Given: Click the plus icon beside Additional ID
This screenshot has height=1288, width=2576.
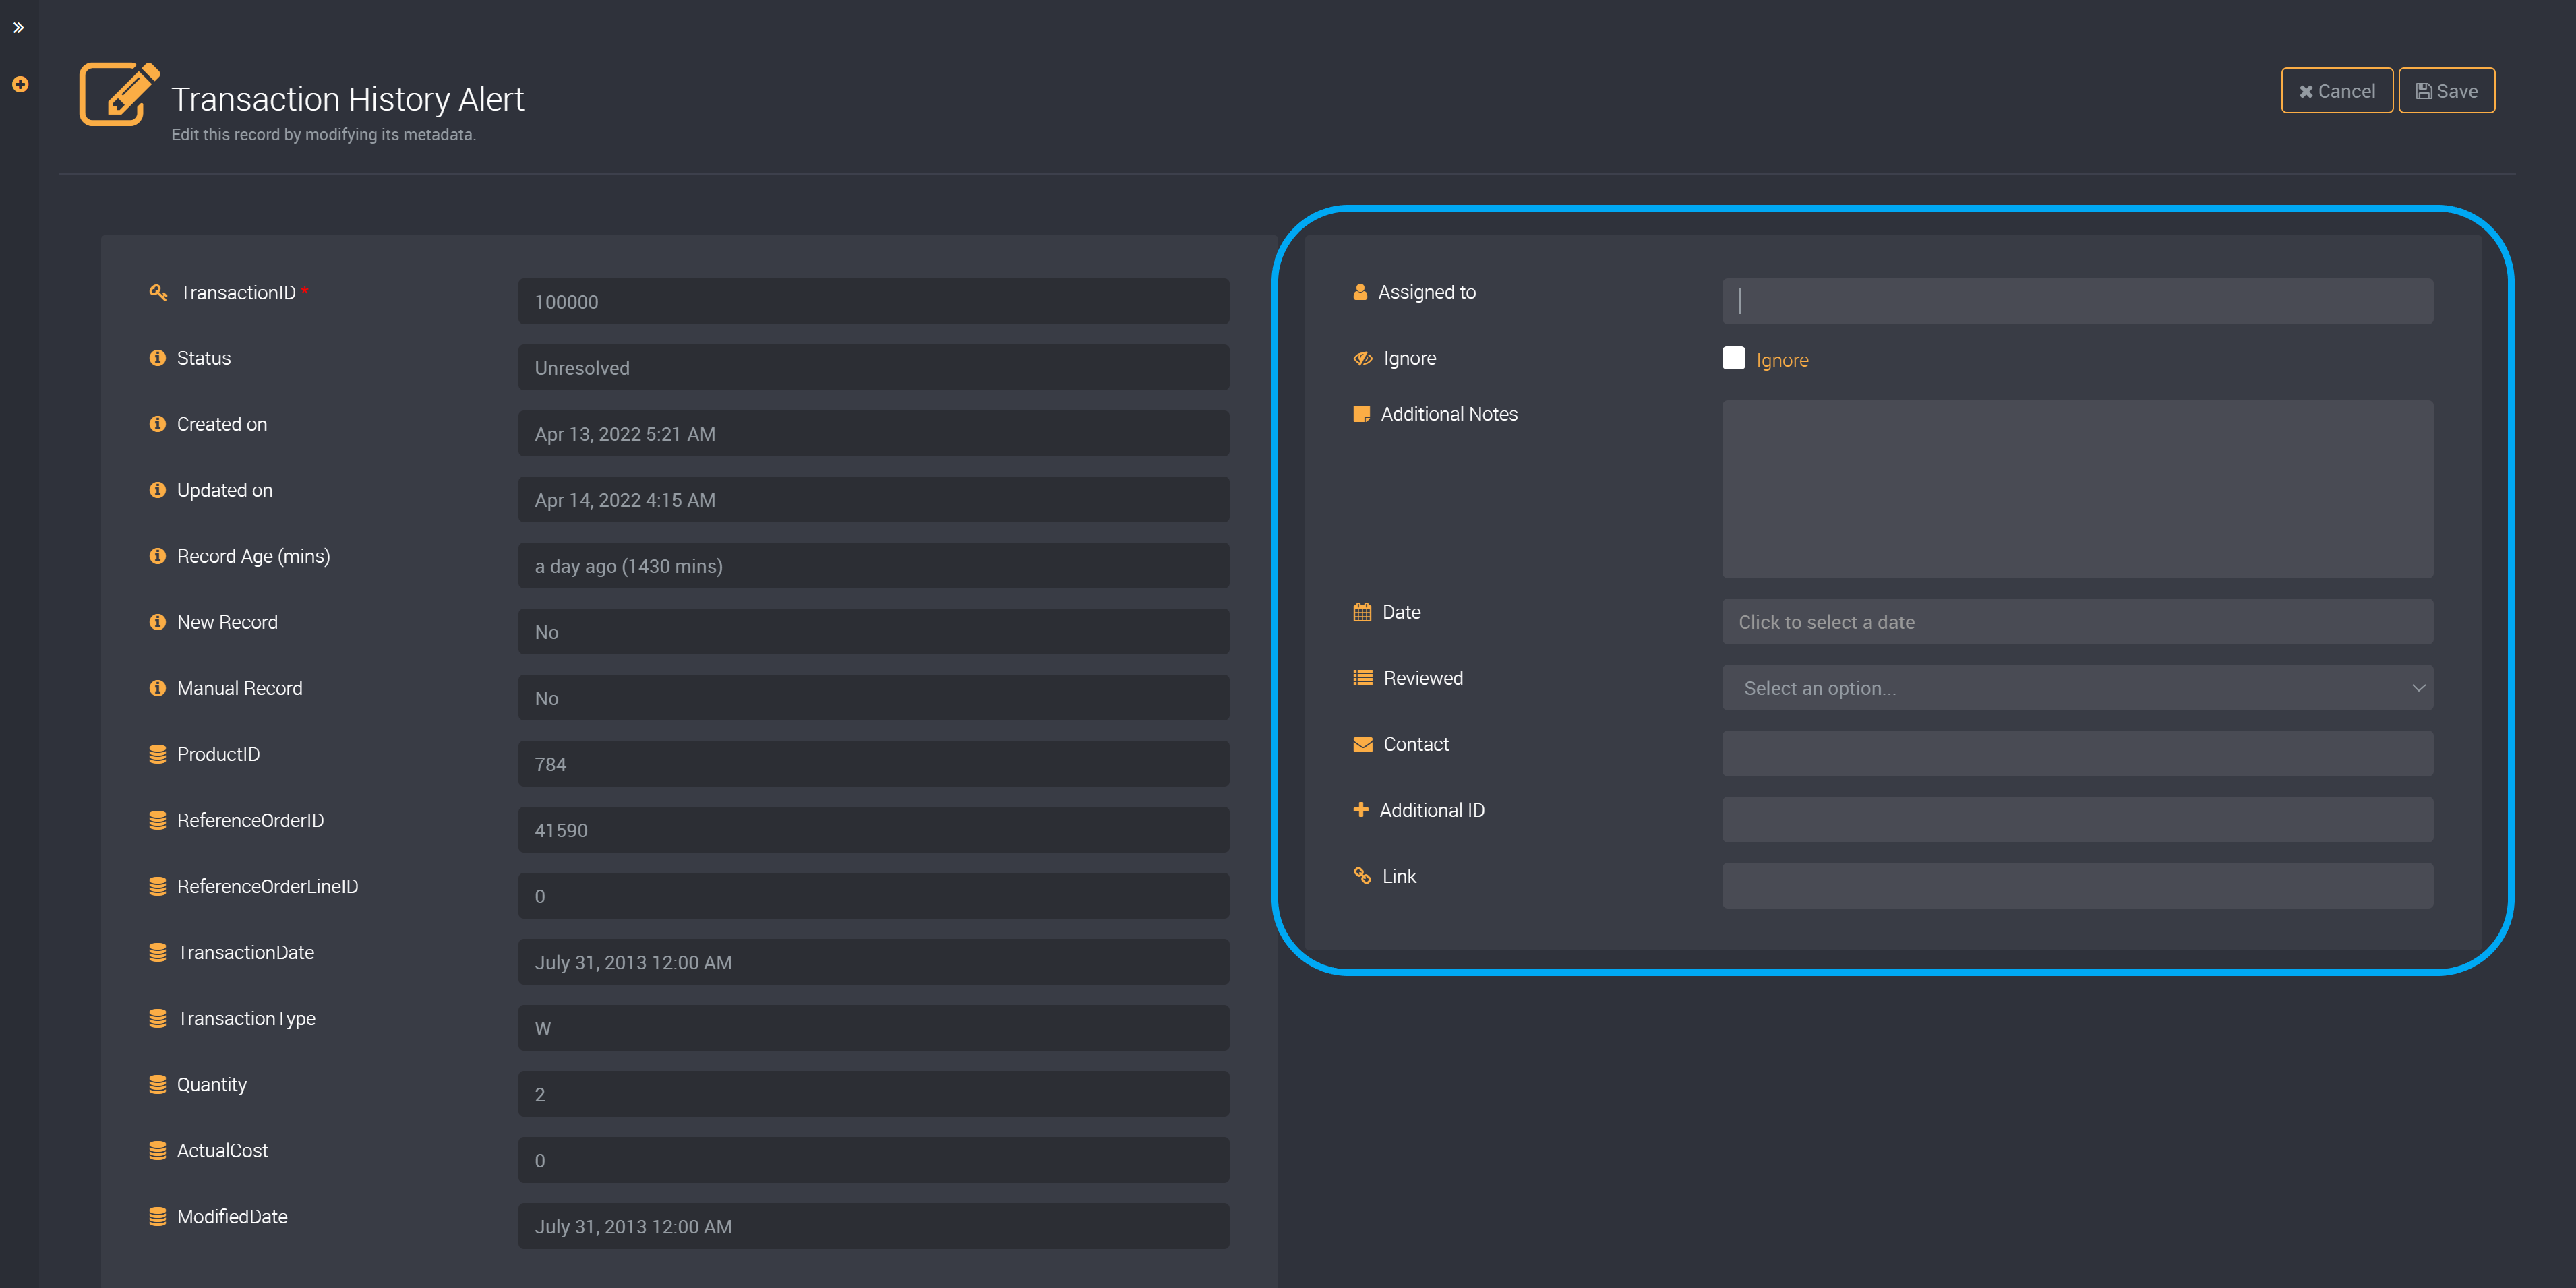Looking at the screenshot, I should coord(1360,810).
